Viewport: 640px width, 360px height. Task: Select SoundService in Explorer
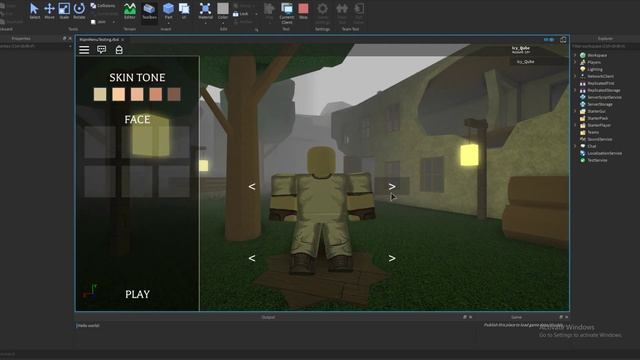tap(599, 139)
